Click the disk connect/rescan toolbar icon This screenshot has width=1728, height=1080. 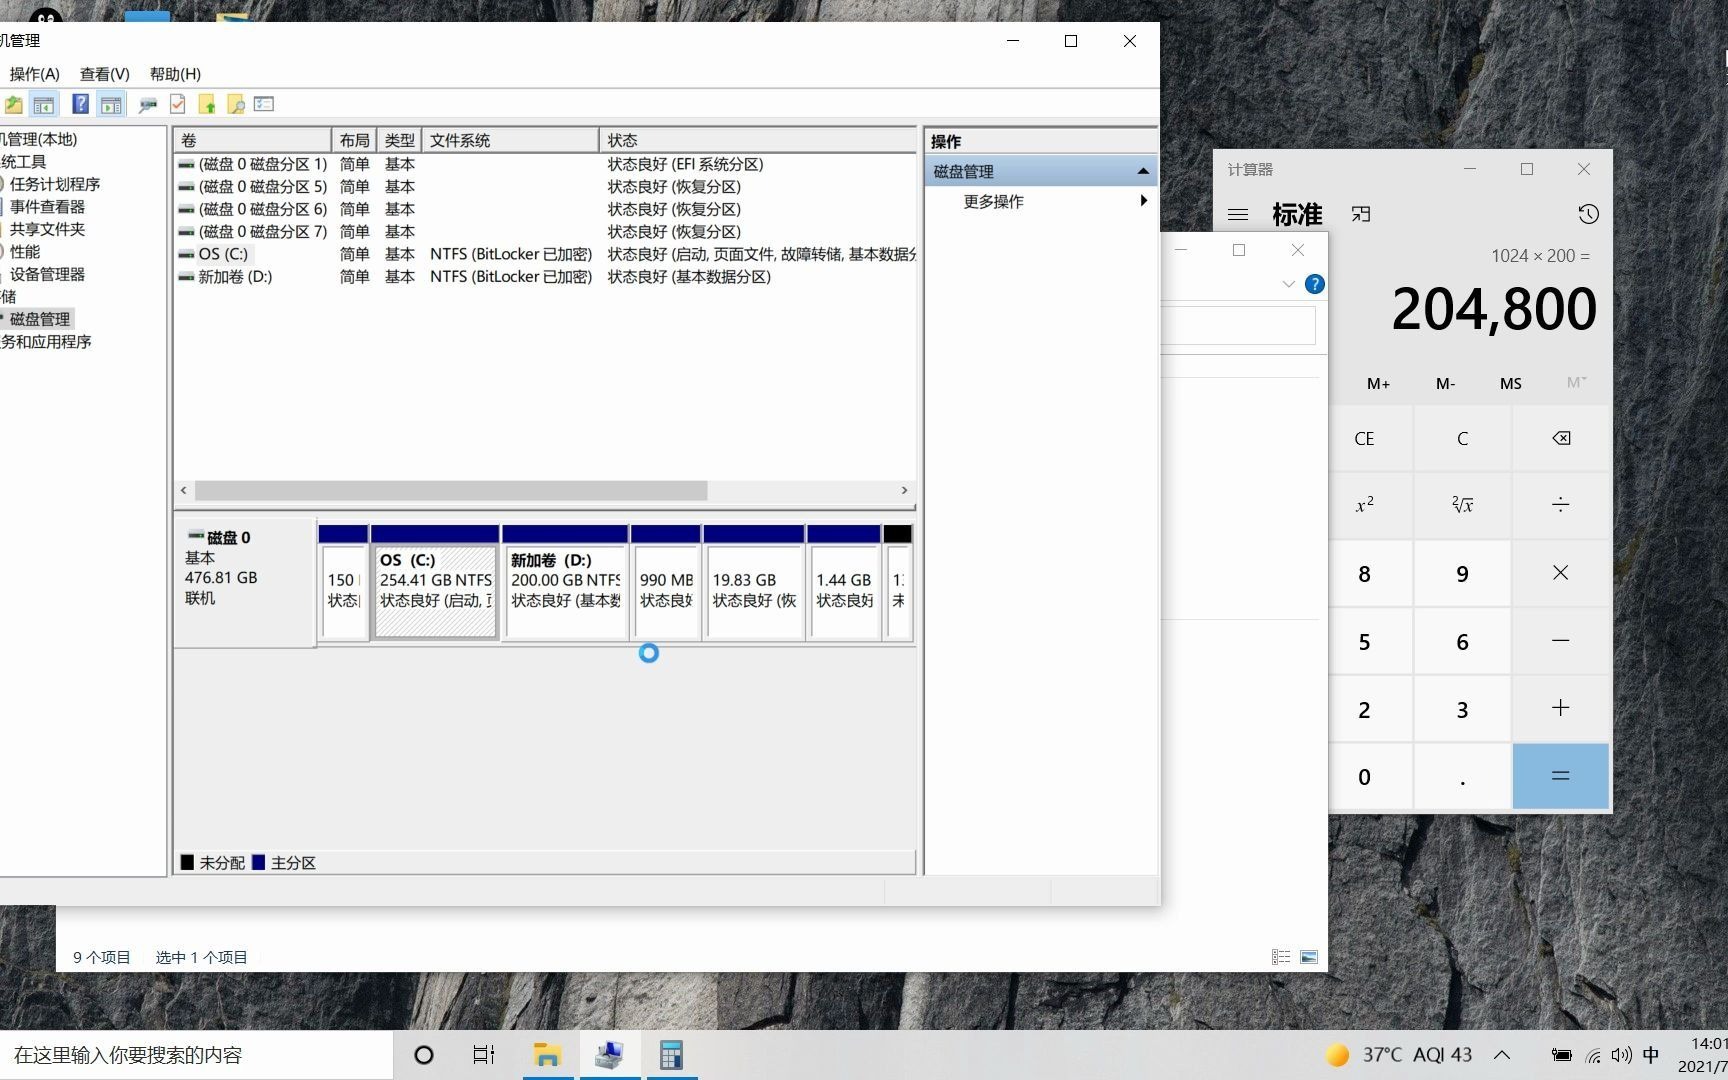tap(148, 104)
